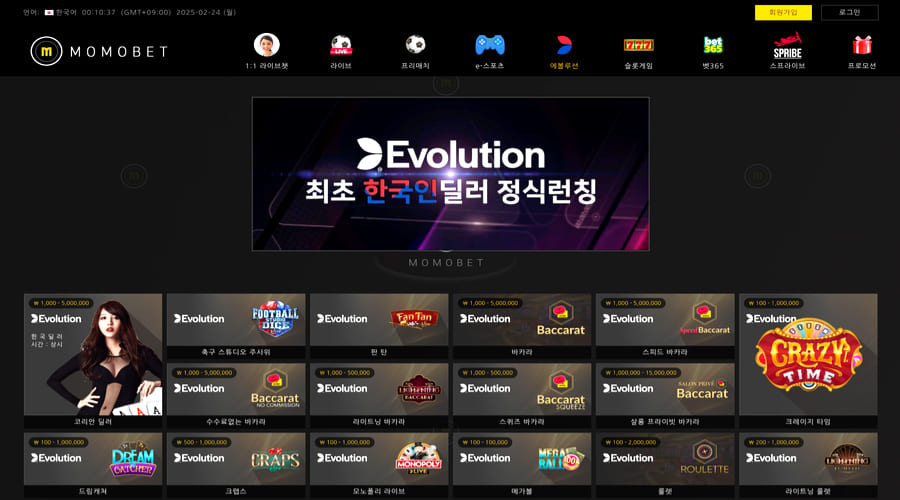Open the 프로모션 gift box icon
The height and width of the screenshot is (500, 900).
click(862, 45)
